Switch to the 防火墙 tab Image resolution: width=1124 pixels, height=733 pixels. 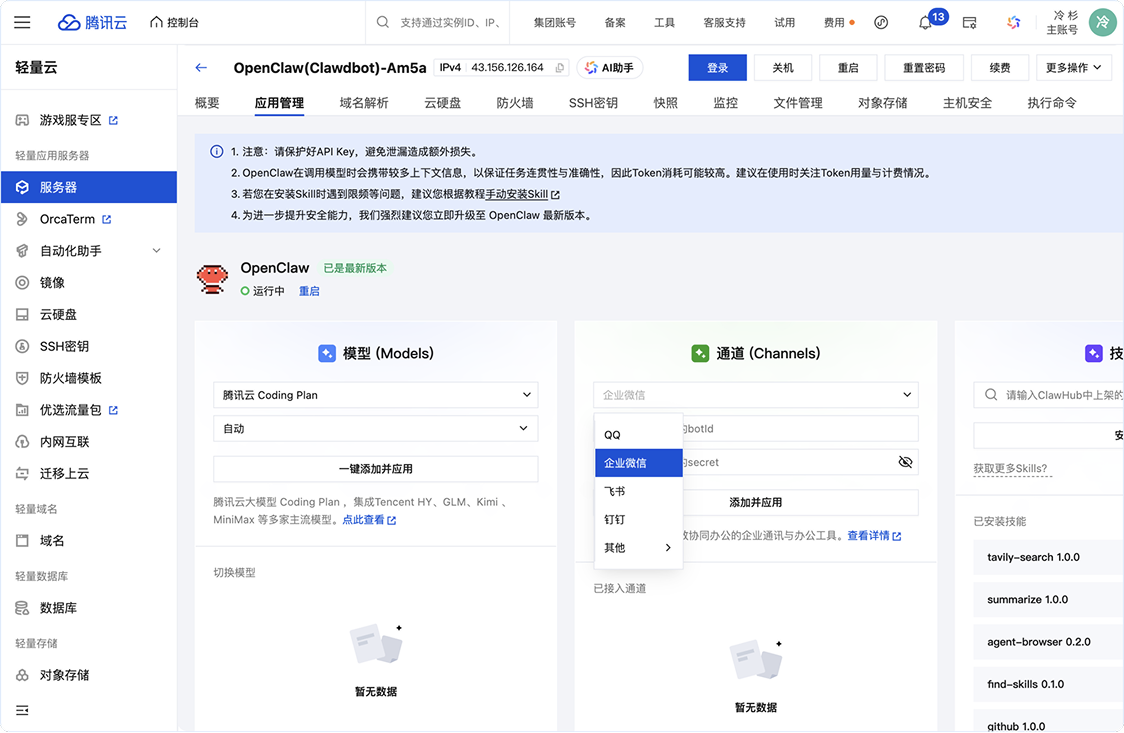514,103
